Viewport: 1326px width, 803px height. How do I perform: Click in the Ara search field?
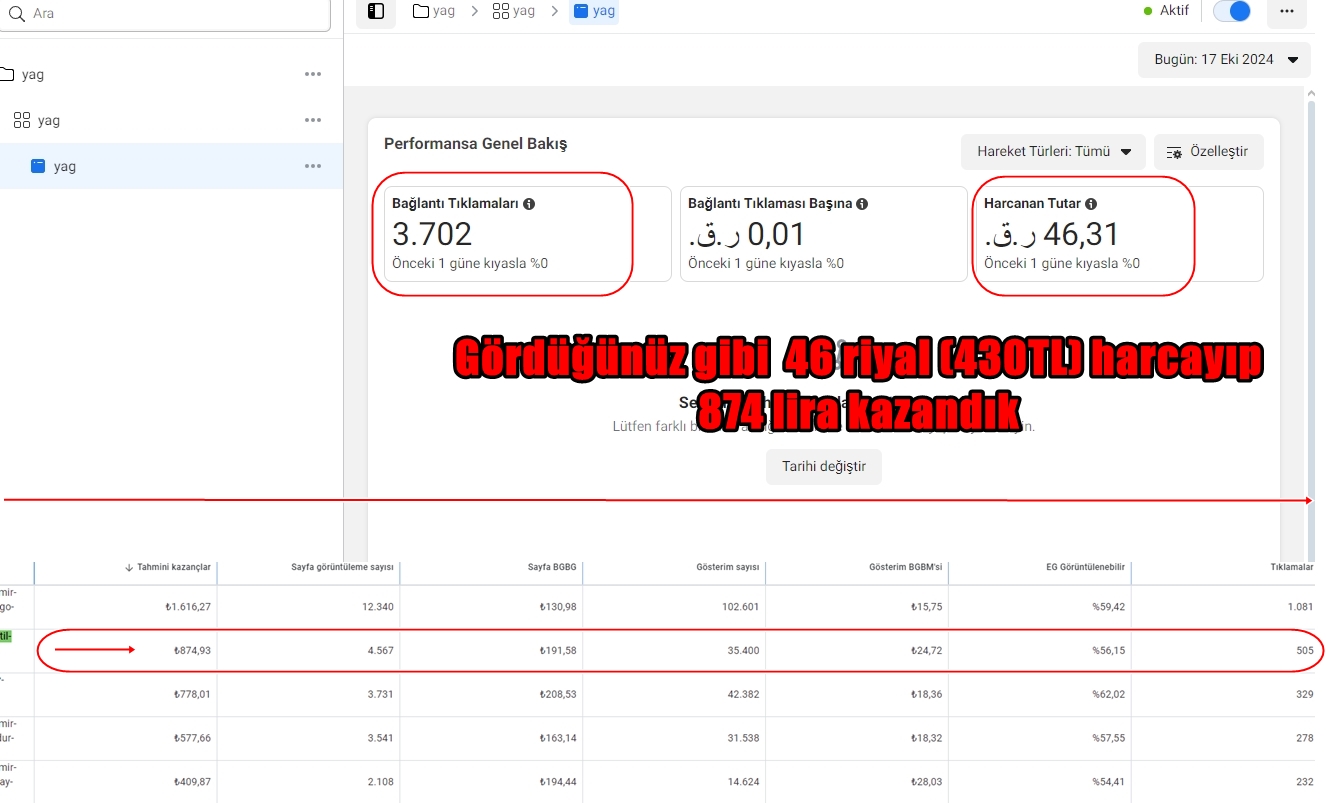[165, 14]
